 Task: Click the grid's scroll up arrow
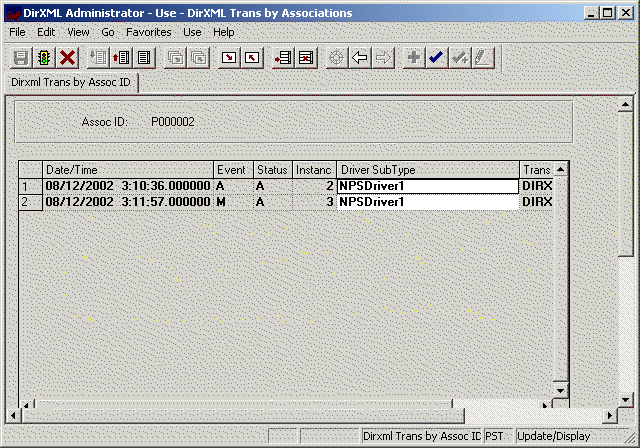561,169
